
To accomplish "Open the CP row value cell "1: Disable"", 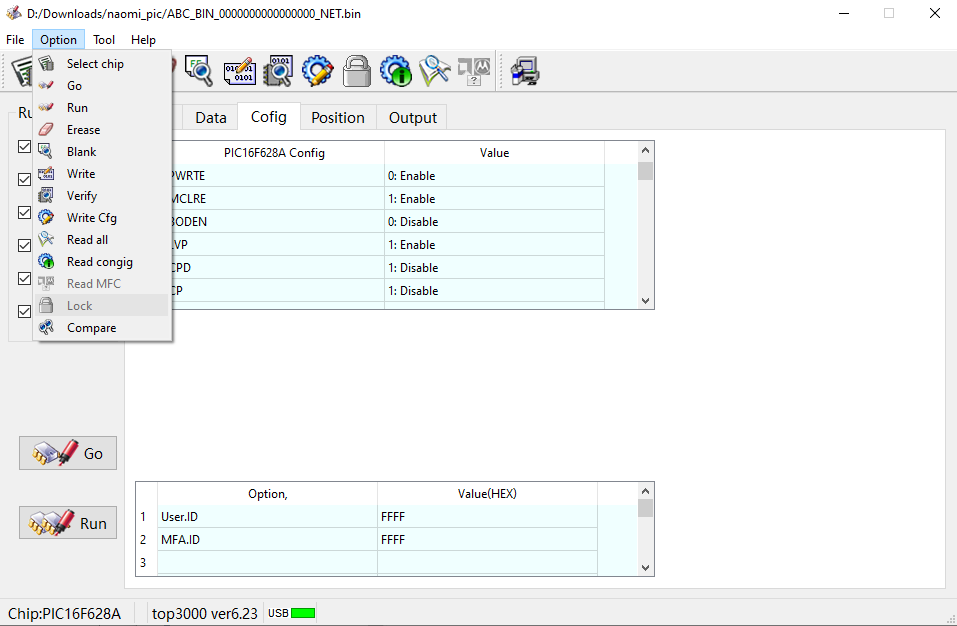I will (494, 291).
